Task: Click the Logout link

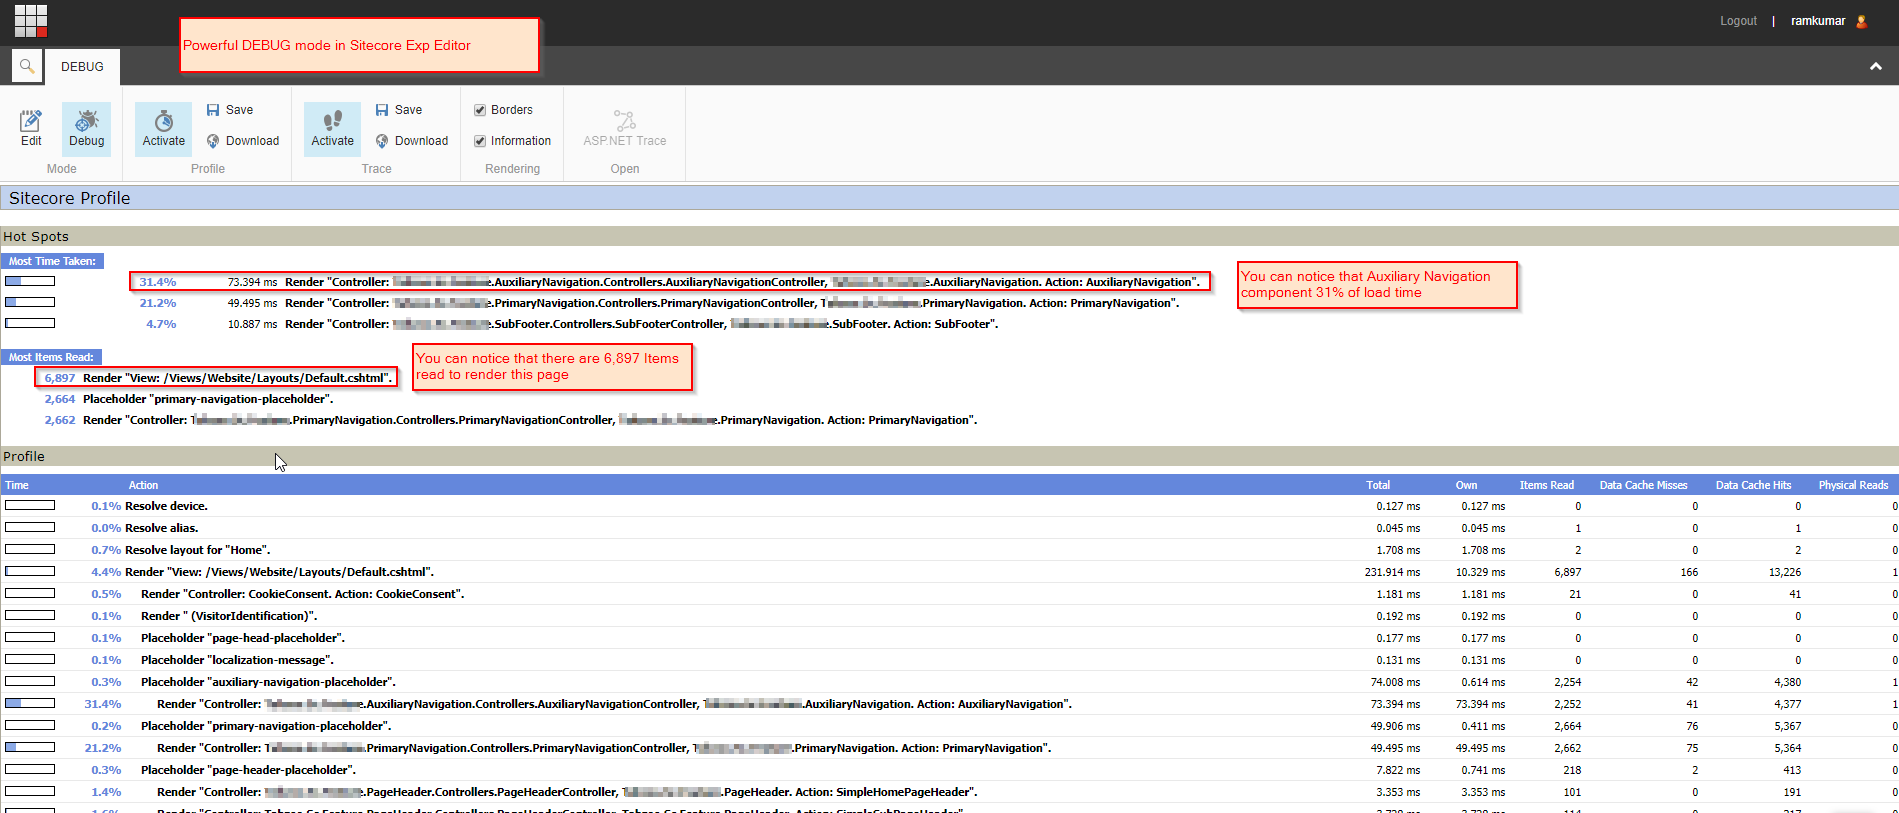Action: (1738, 21)
